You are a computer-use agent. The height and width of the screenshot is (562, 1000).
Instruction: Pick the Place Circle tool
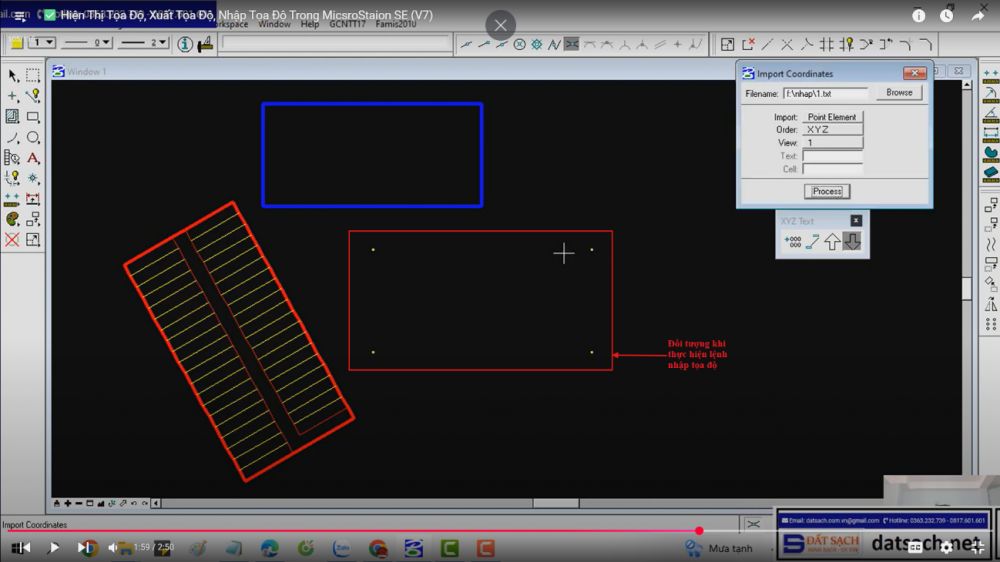pyautogui.click(x=33, y=138)
